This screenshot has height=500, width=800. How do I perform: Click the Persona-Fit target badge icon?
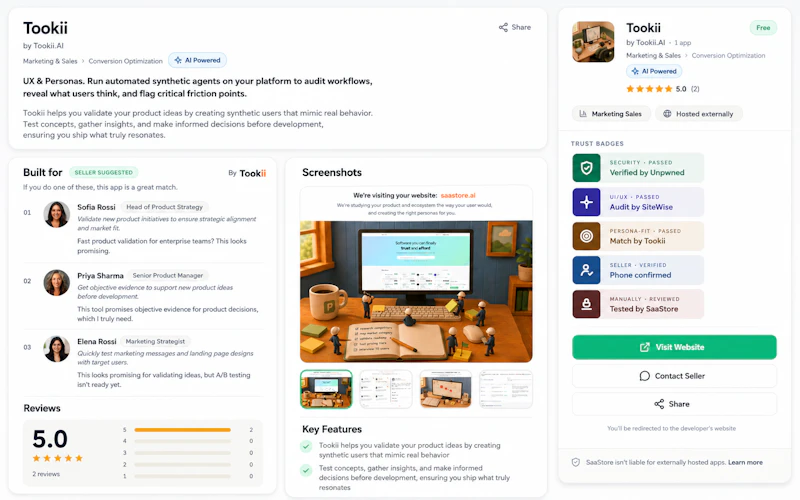[586, 236]
